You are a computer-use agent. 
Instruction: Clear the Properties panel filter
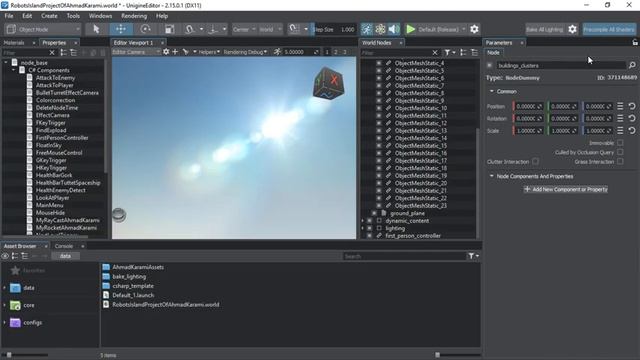tap(52, 53)
